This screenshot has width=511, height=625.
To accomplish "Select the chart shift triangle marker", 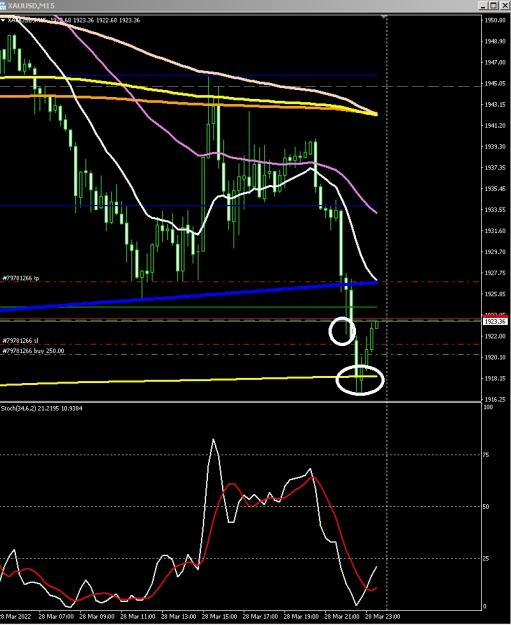I will pyautogui.click(x=384, y=17).
